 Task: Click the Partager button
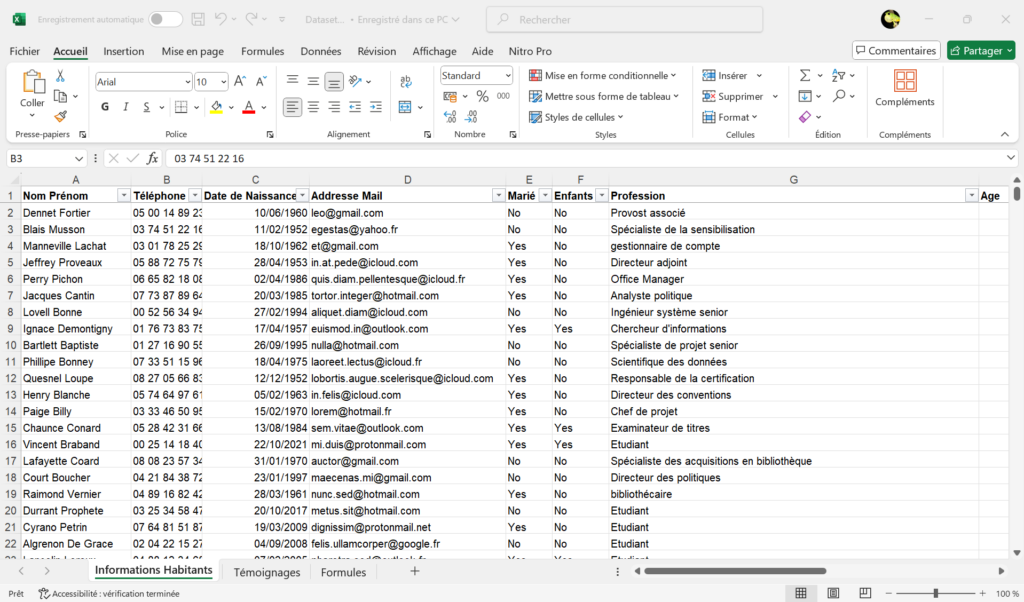[x=979, y=51]
